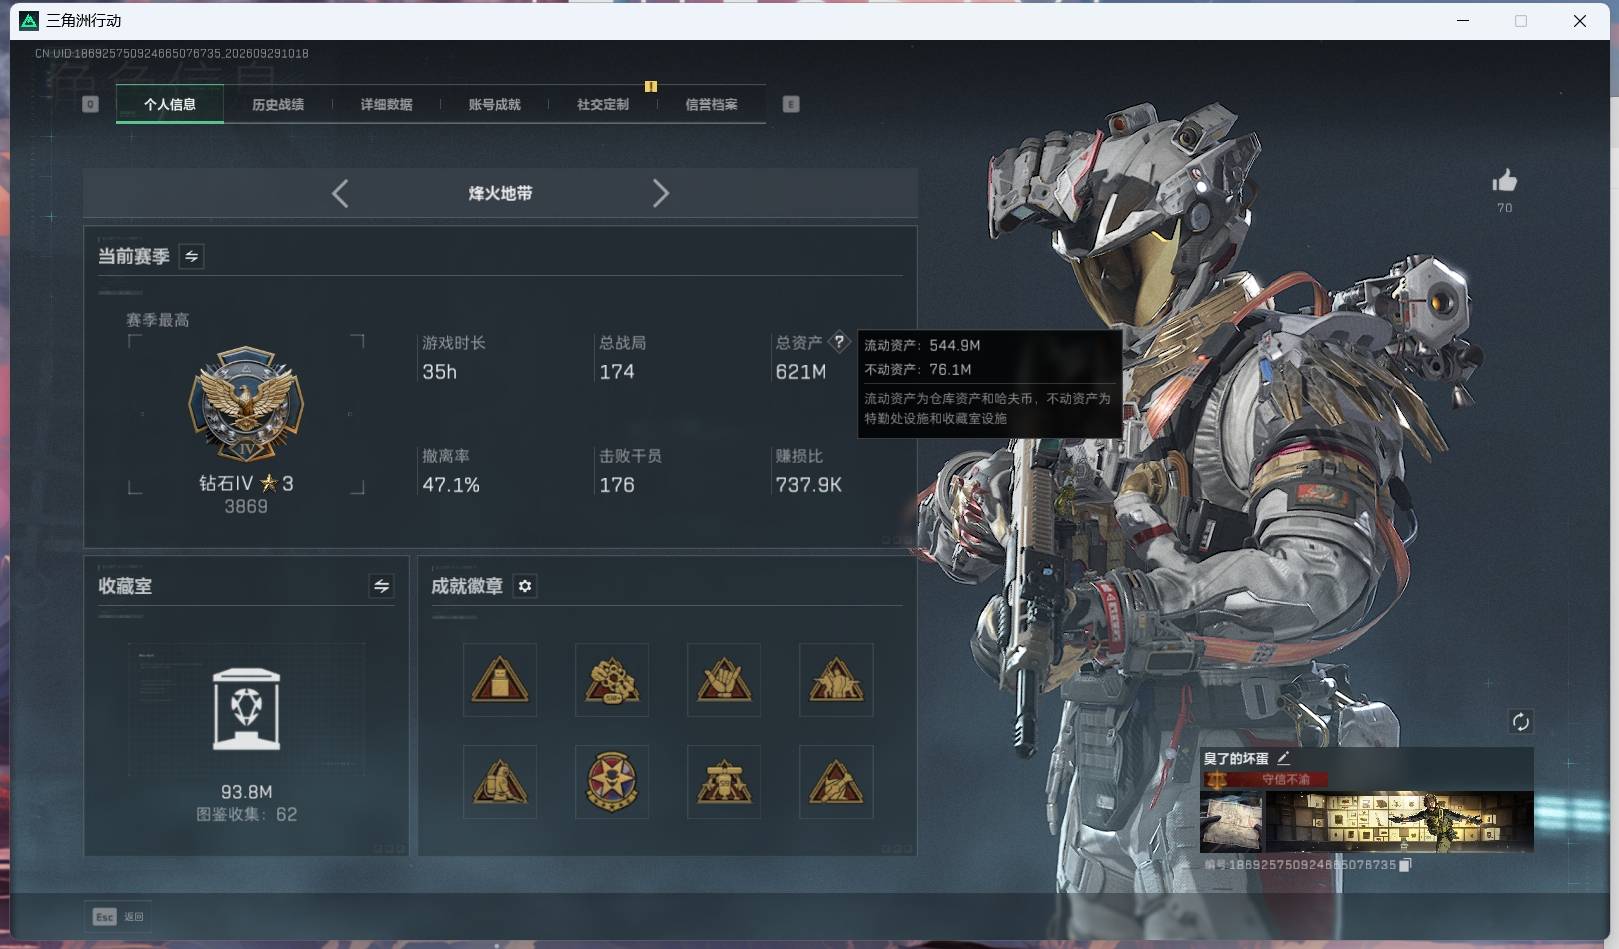The image size is (1619, 949).
Task: Edit player name with pencil icon
Action: (1283, 758)
